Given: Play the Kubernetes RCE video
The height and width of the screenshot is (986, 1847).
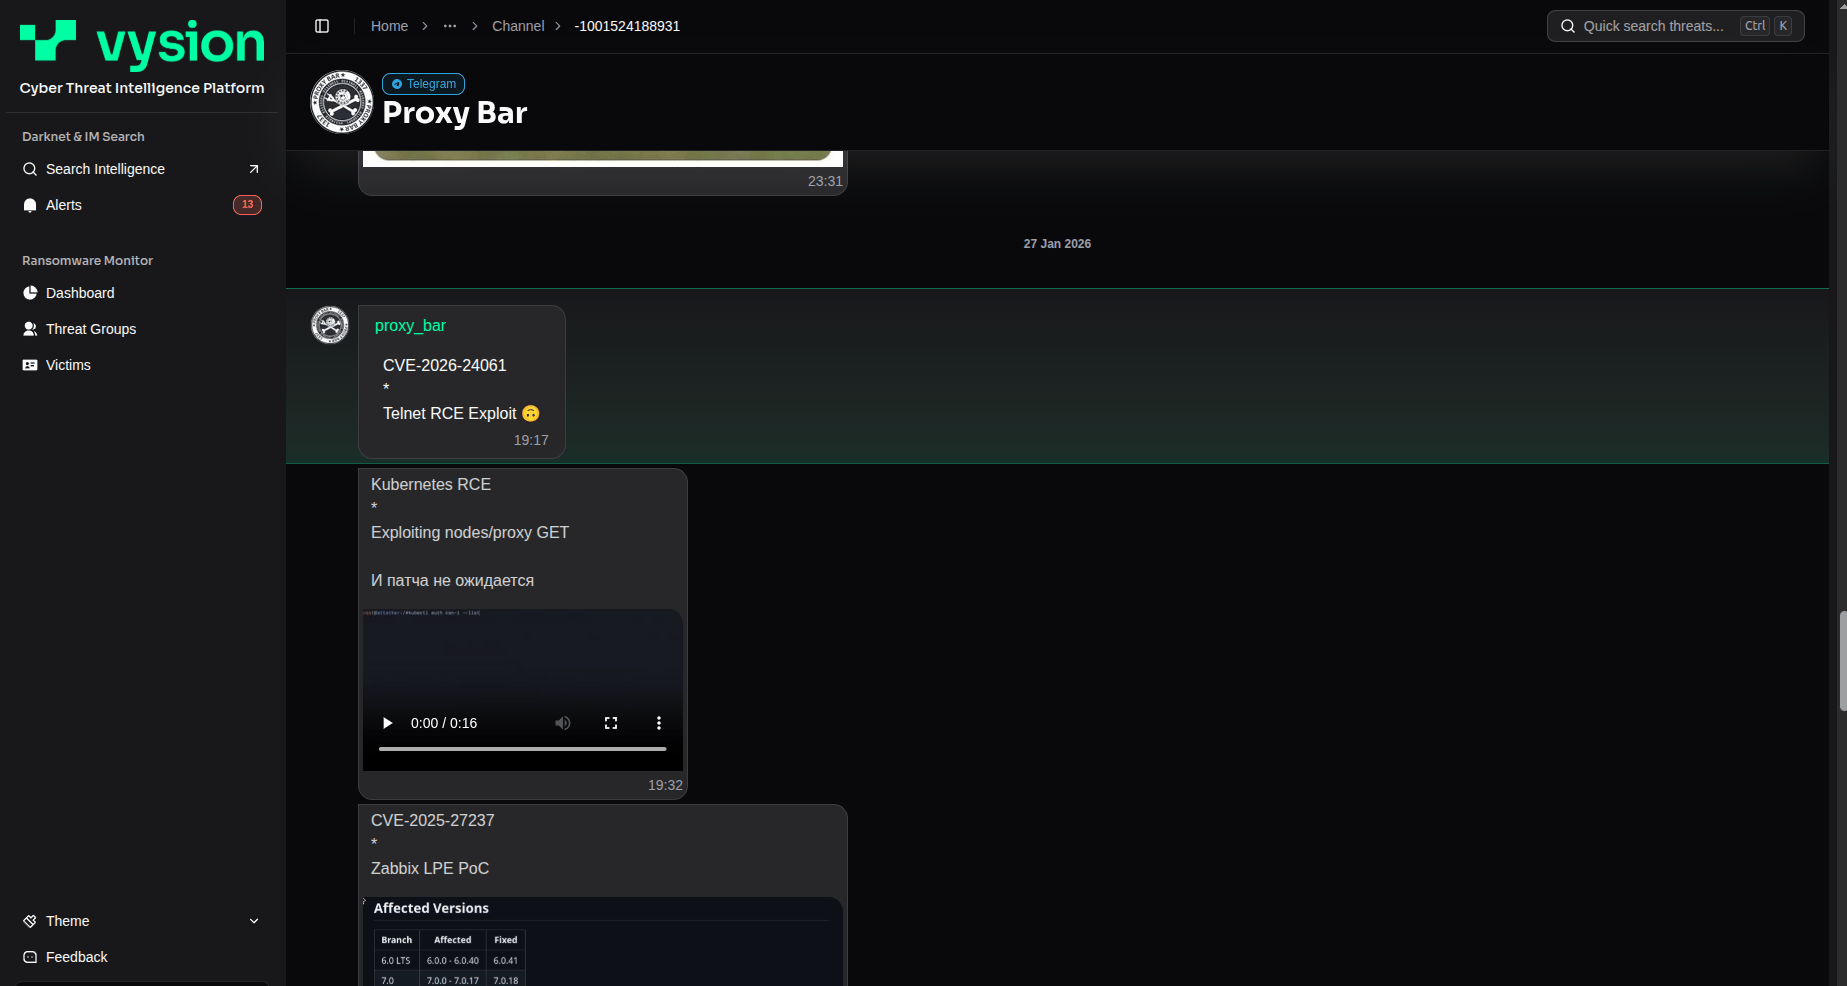Looking at the screenshot, I should tap(387, 723).
